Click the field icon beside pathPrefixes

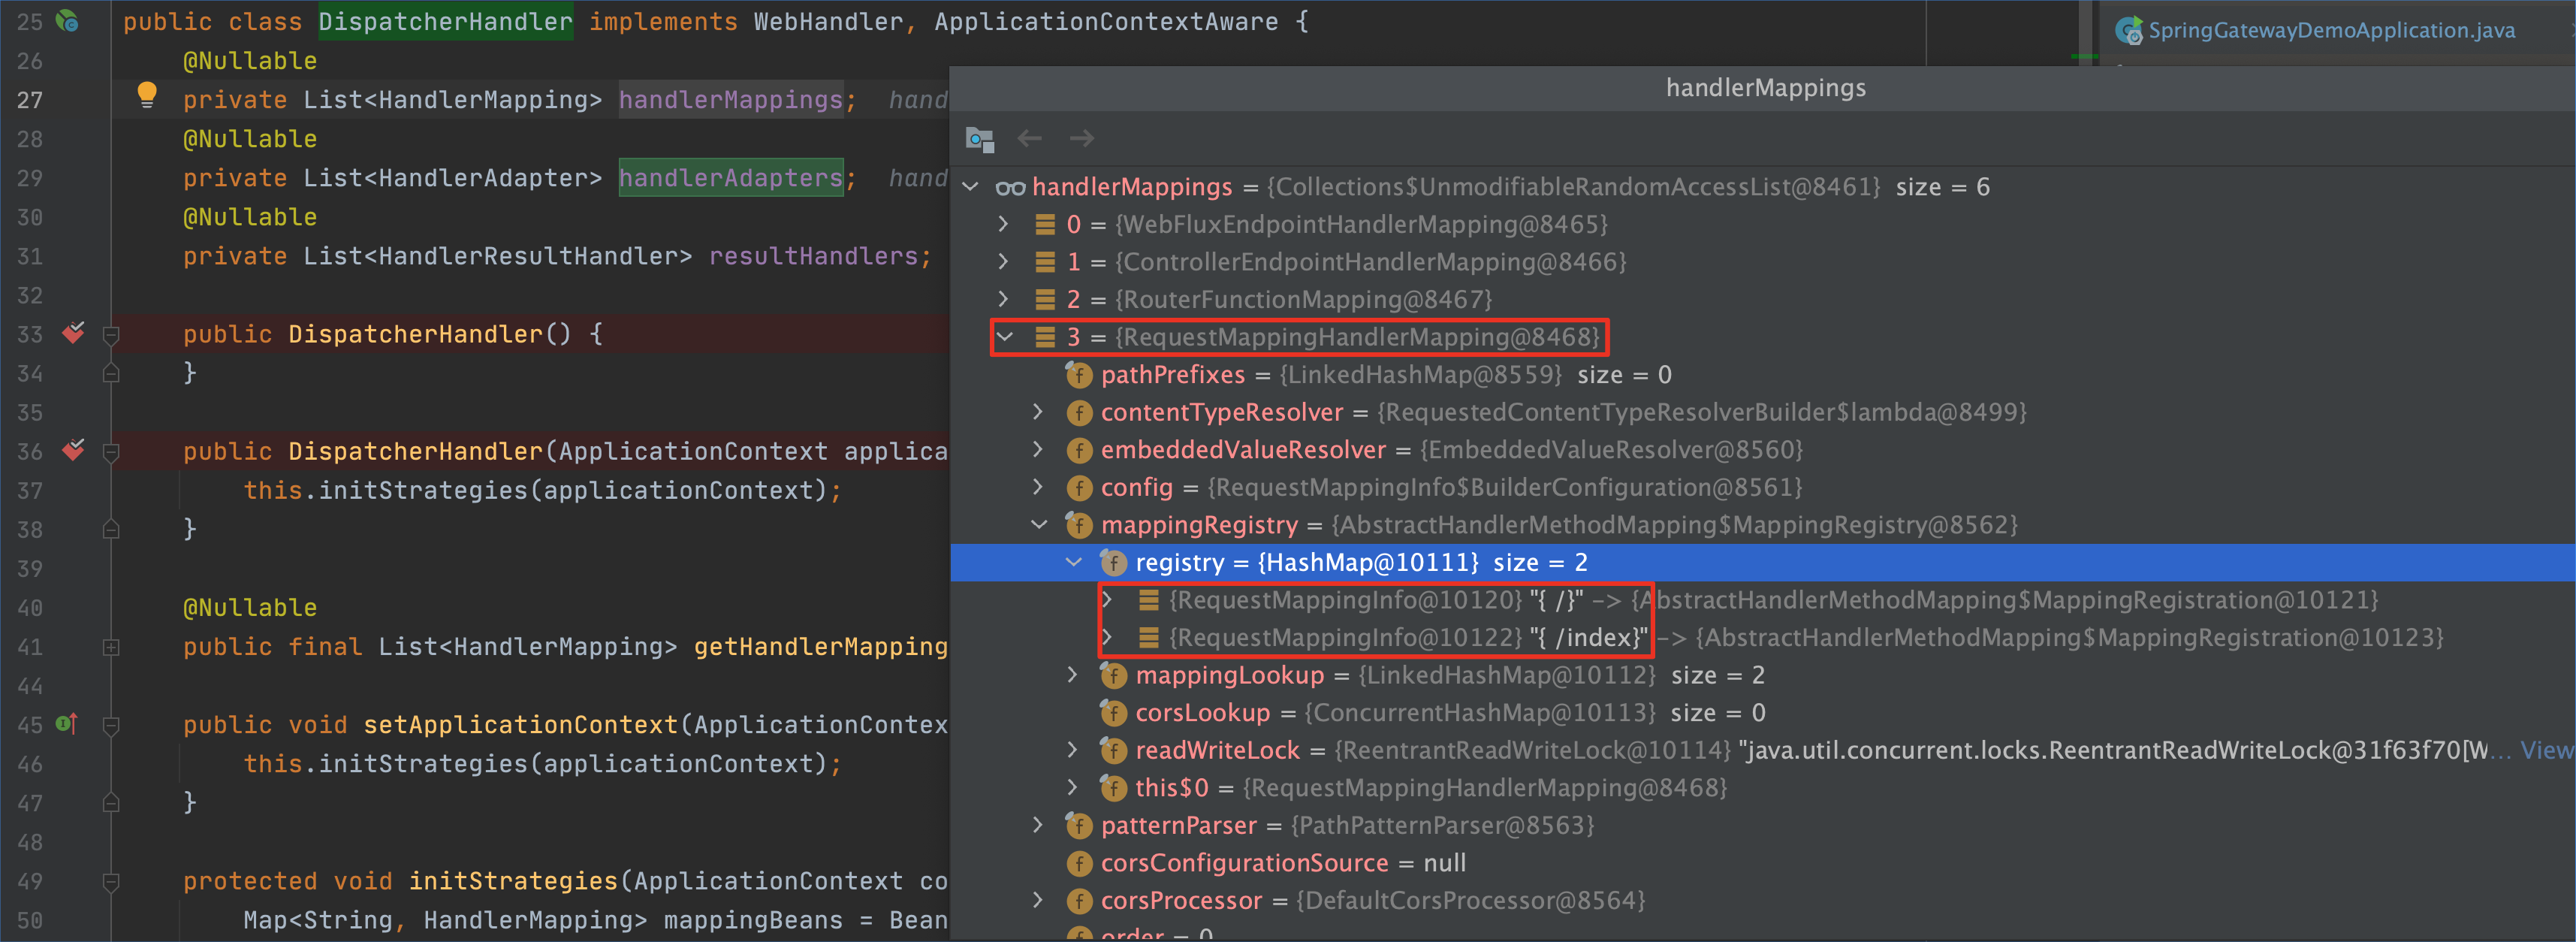(x=1079, y=375)
